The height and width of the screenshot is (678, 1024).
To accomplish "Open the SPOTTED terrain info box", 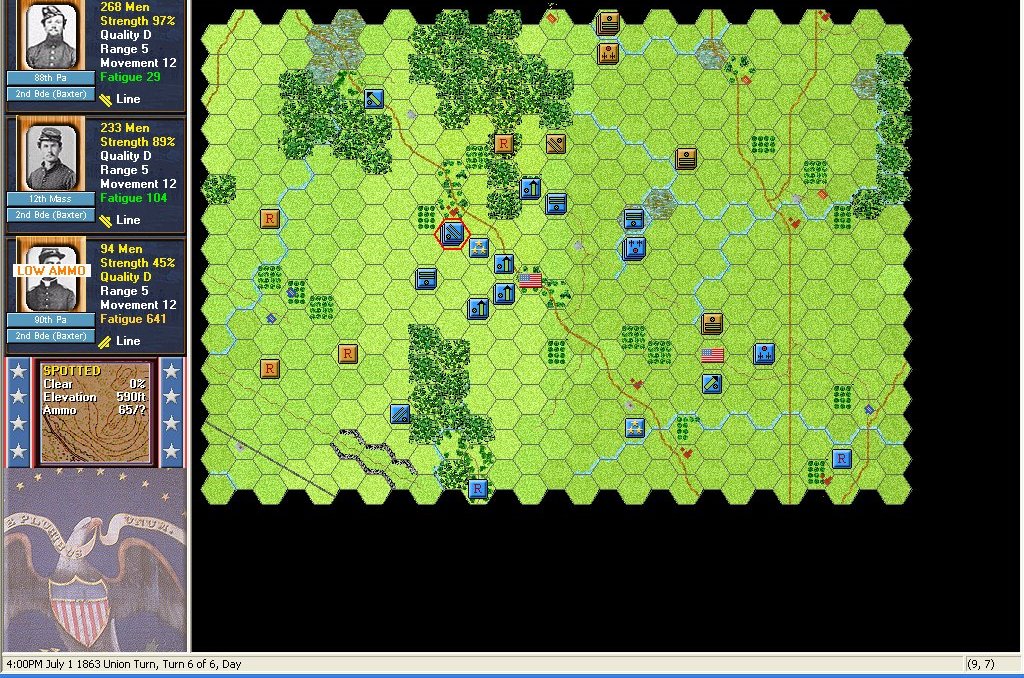I will point(95,412).
